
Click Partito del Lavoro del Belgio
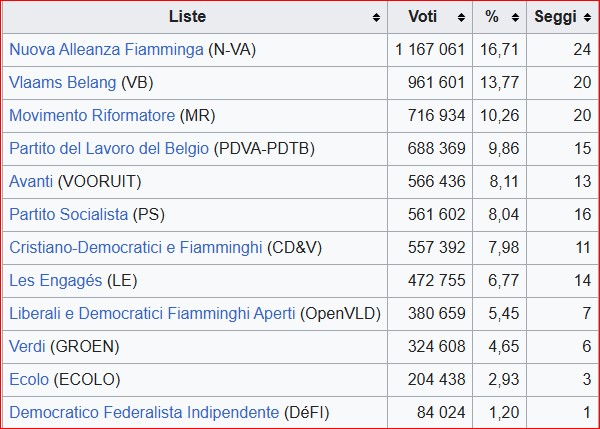(109, 148)
